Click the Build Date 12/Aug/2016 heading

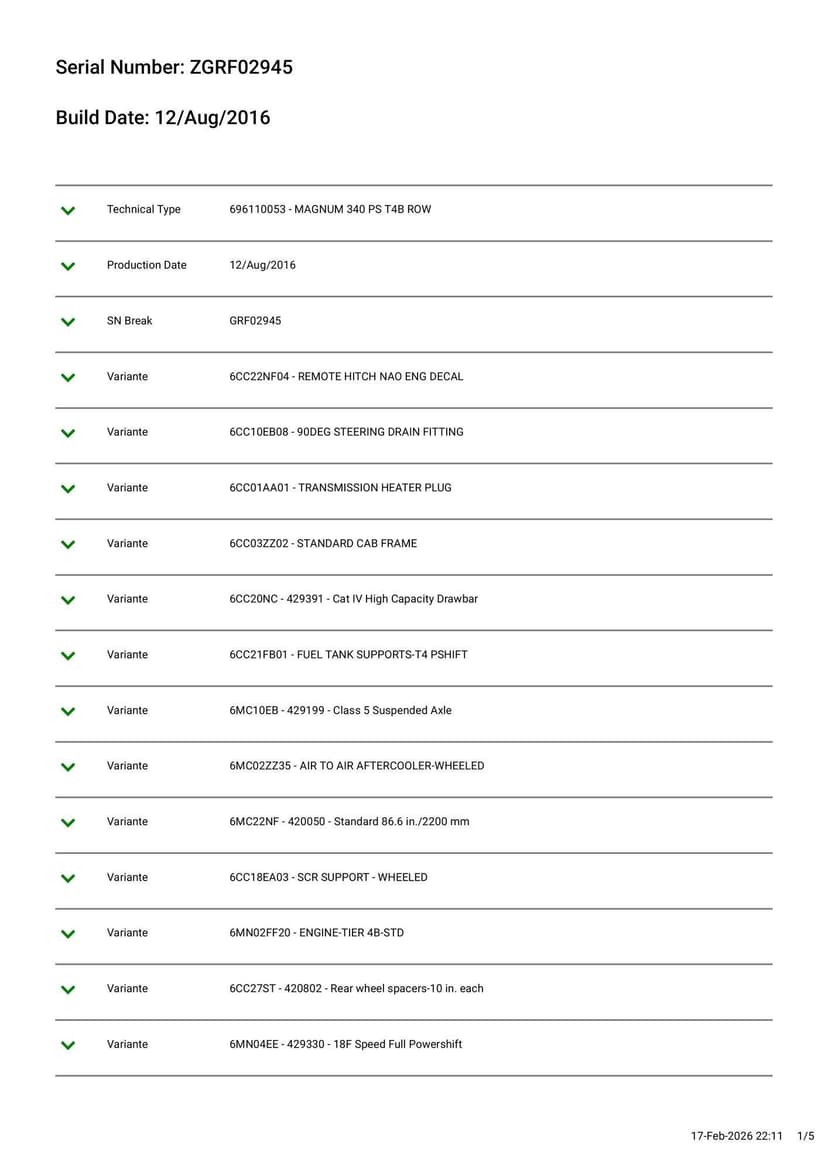pyautogui.click(x=163, y=118)
